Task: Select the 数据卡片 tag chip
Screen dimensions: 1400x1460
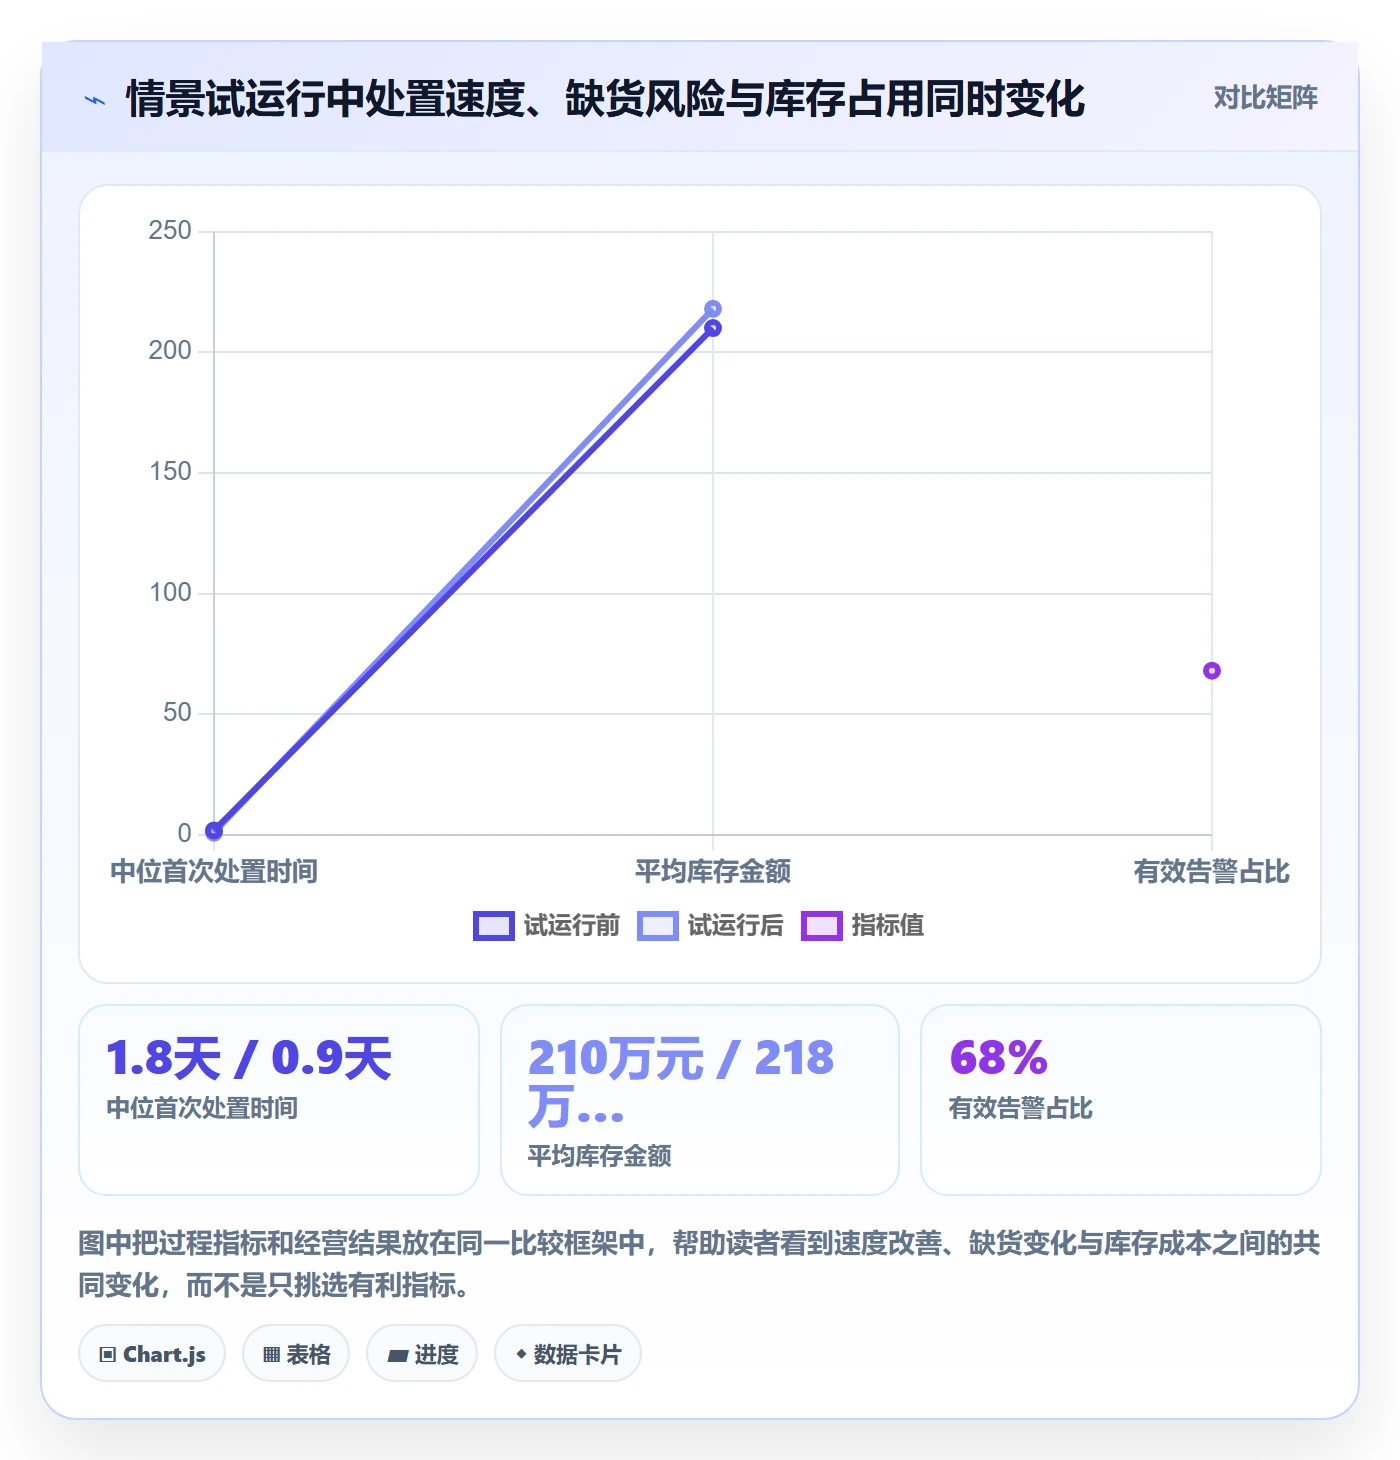Action: pos(568,1354)
